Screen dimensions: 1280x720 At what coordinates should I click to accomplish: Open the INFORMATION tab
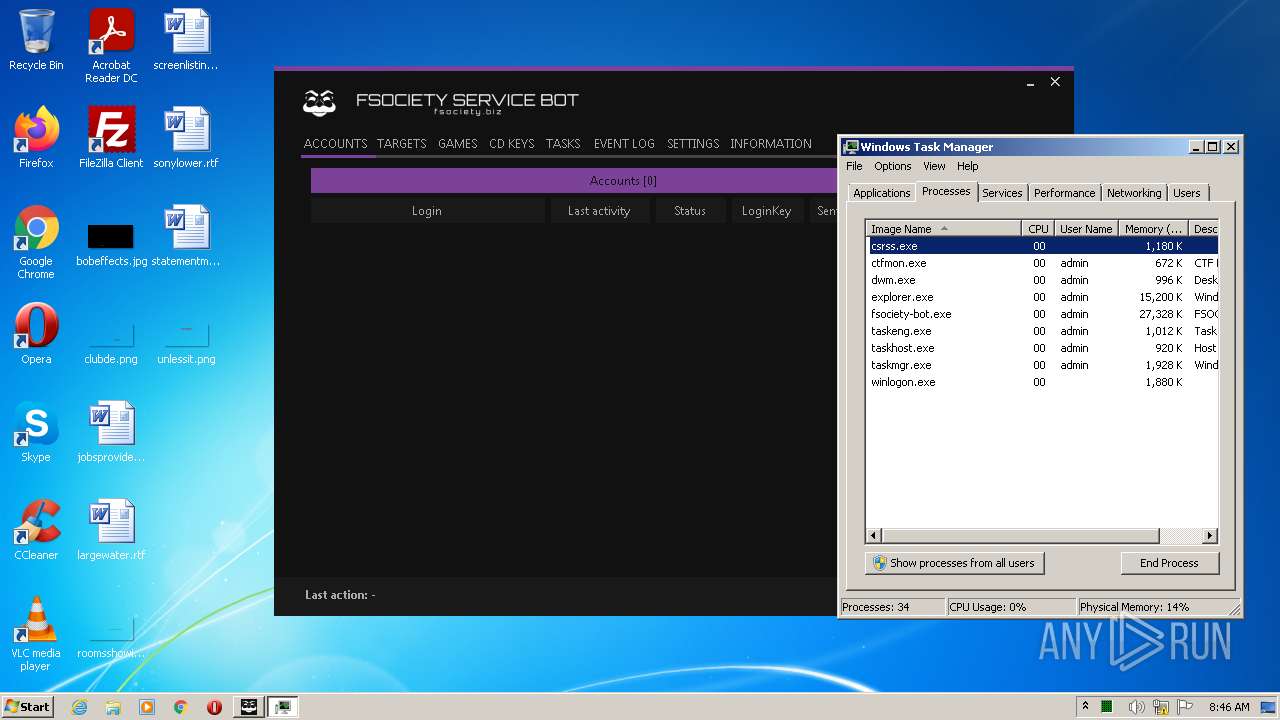point(771,144)
